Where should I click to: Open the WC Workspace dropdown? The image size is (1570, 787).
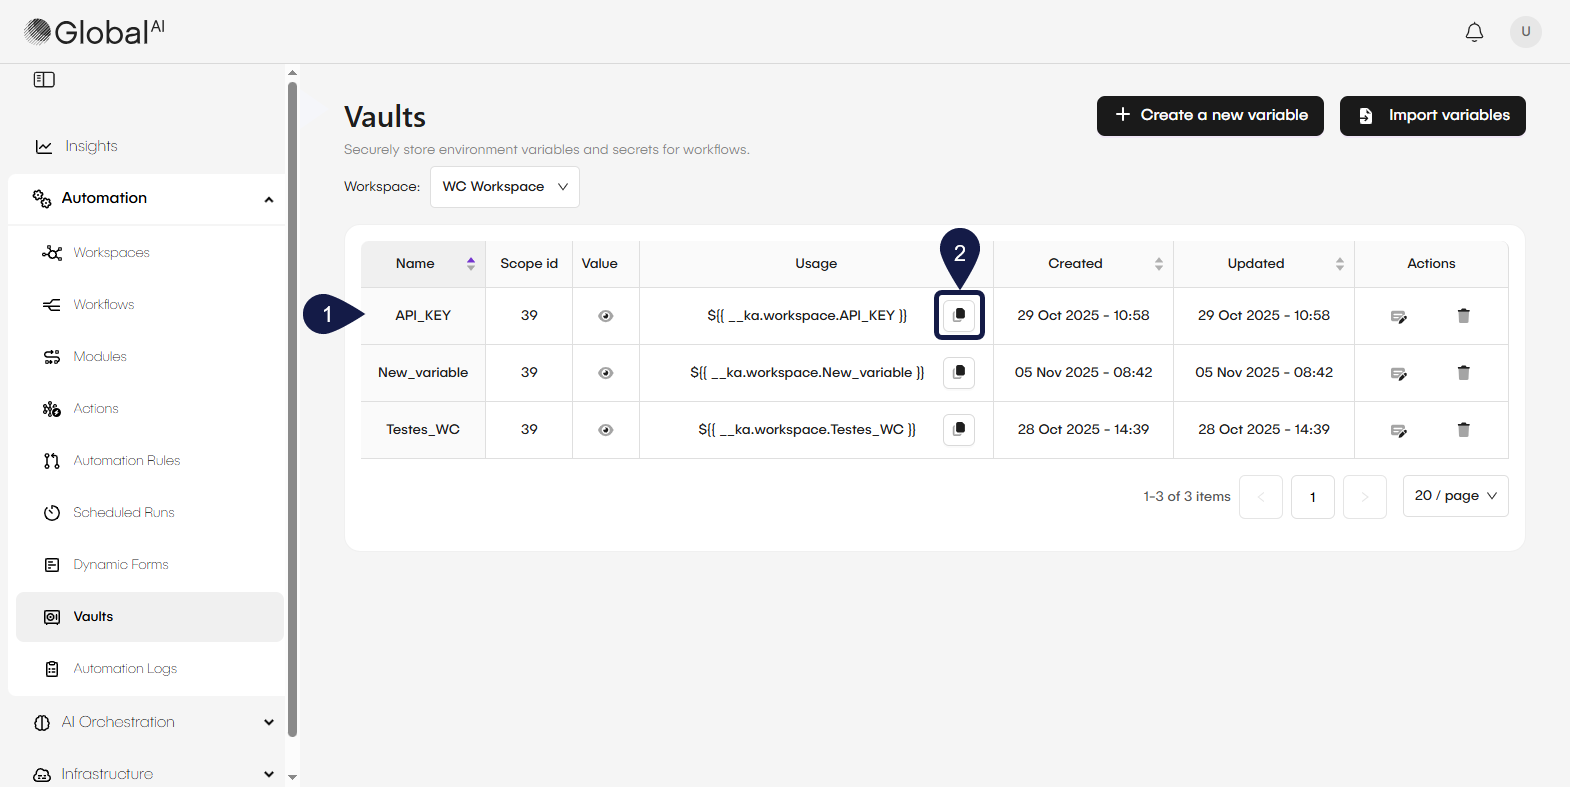click(504, 187)
